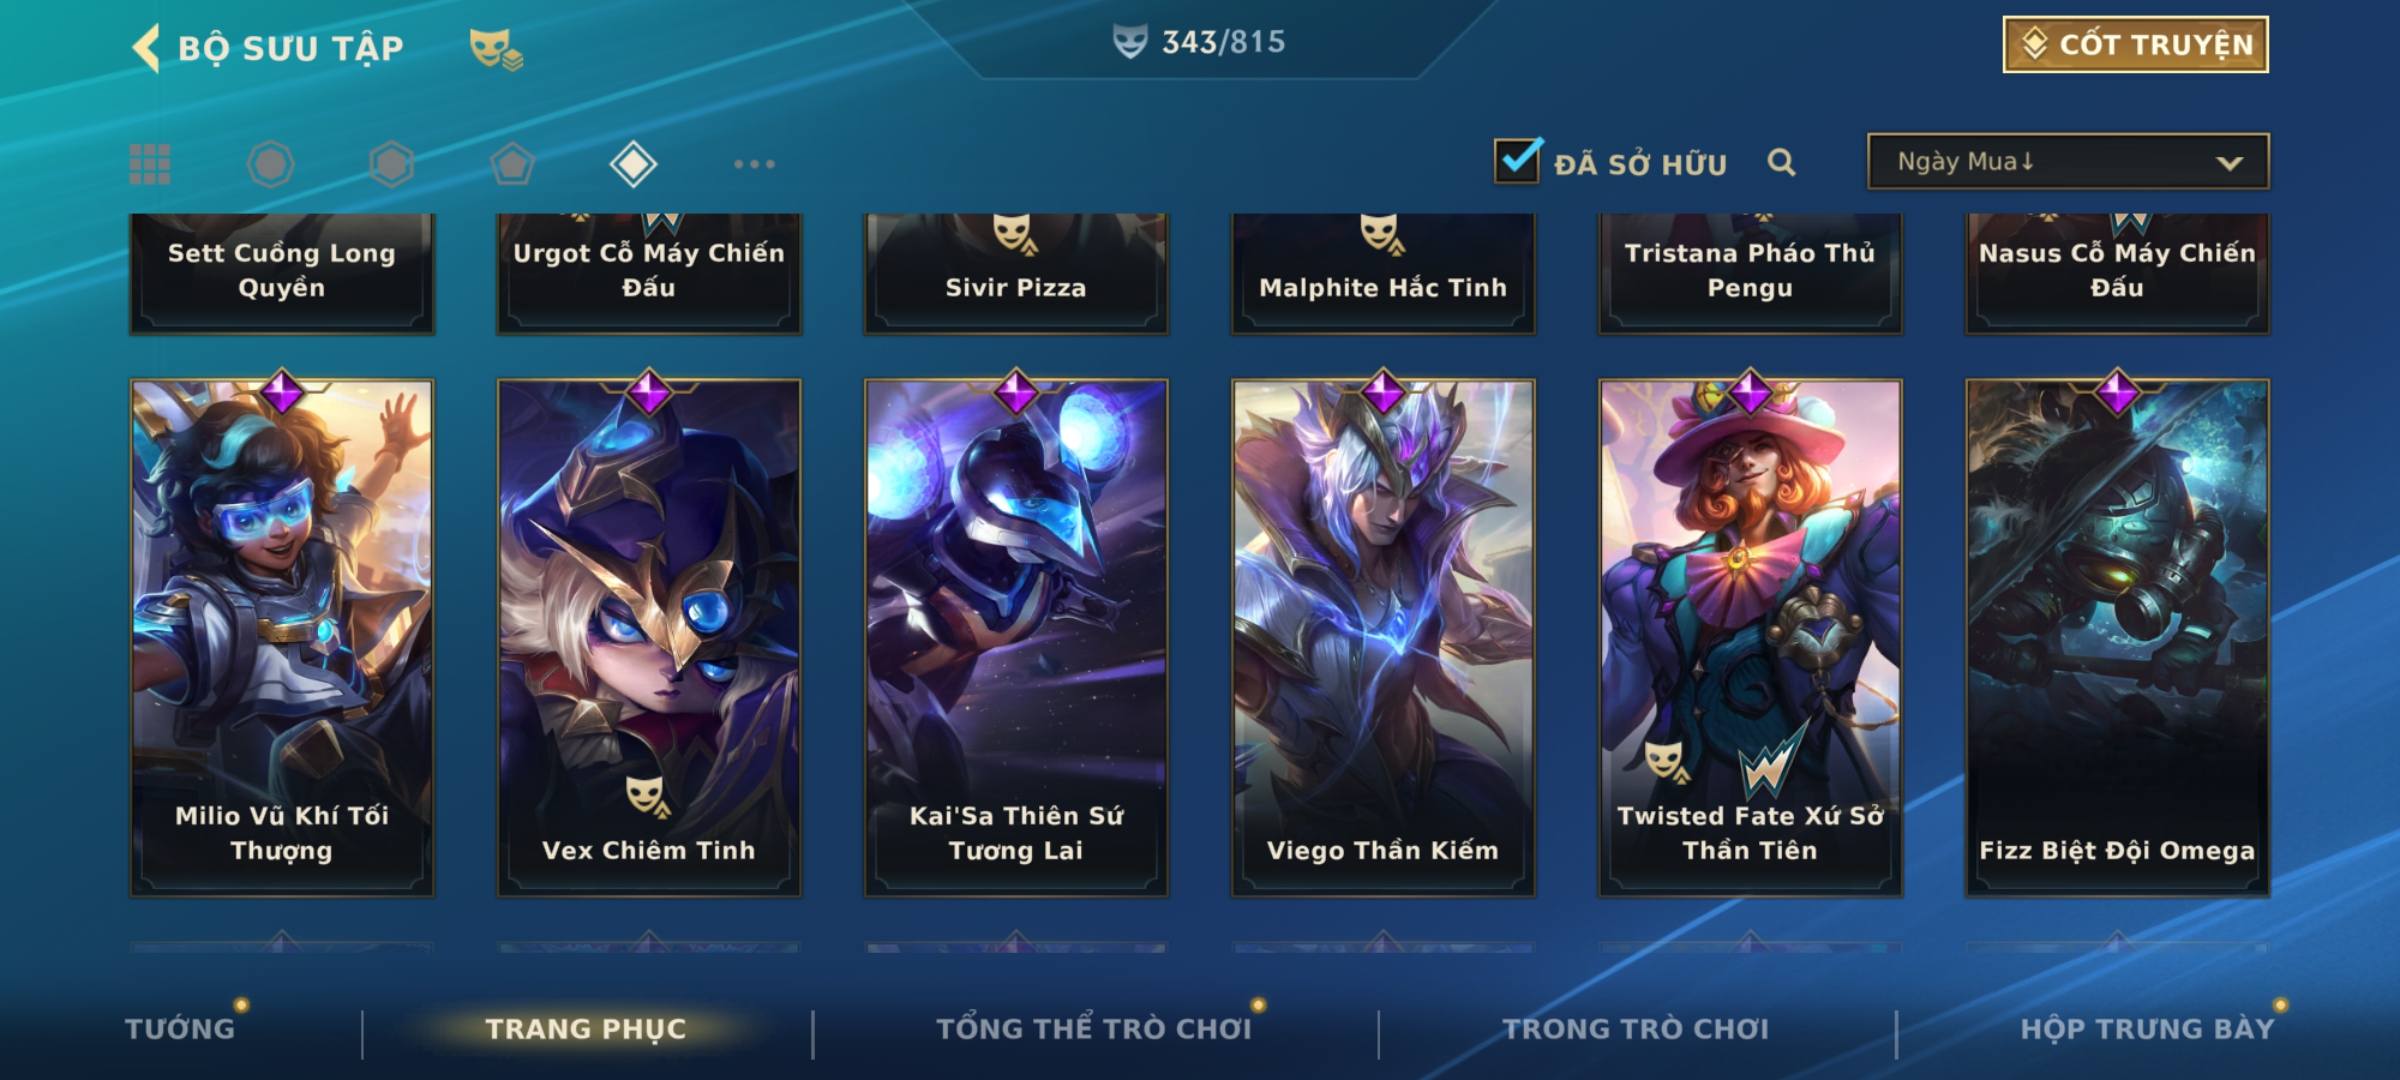Choose the pentagon rarity filter icon
Viewport: 2400px width, 1080px height.
(x=512, y=164)
